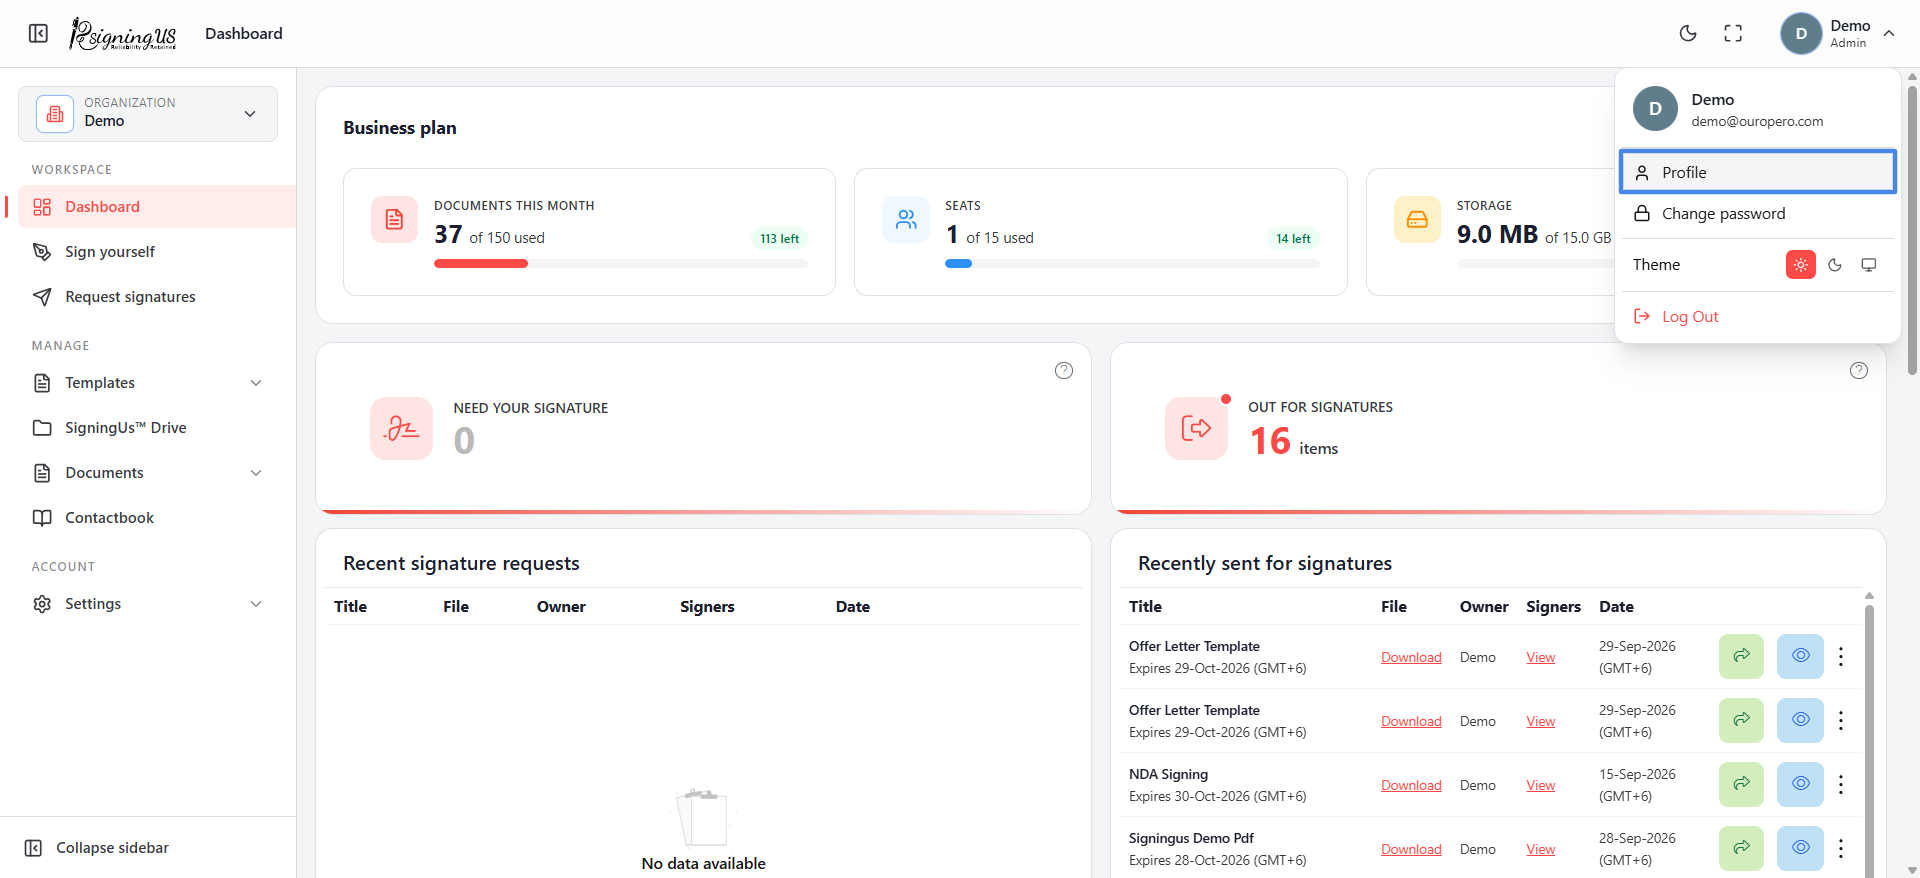Select Profile in the user menu

click(1758, 172)
